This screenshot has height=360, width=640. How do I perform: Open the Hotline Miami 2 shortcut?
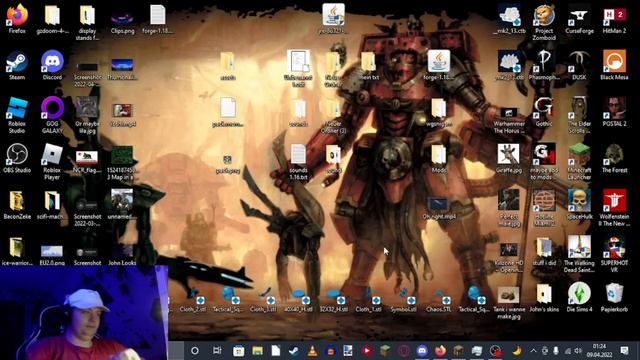[544, 208]
